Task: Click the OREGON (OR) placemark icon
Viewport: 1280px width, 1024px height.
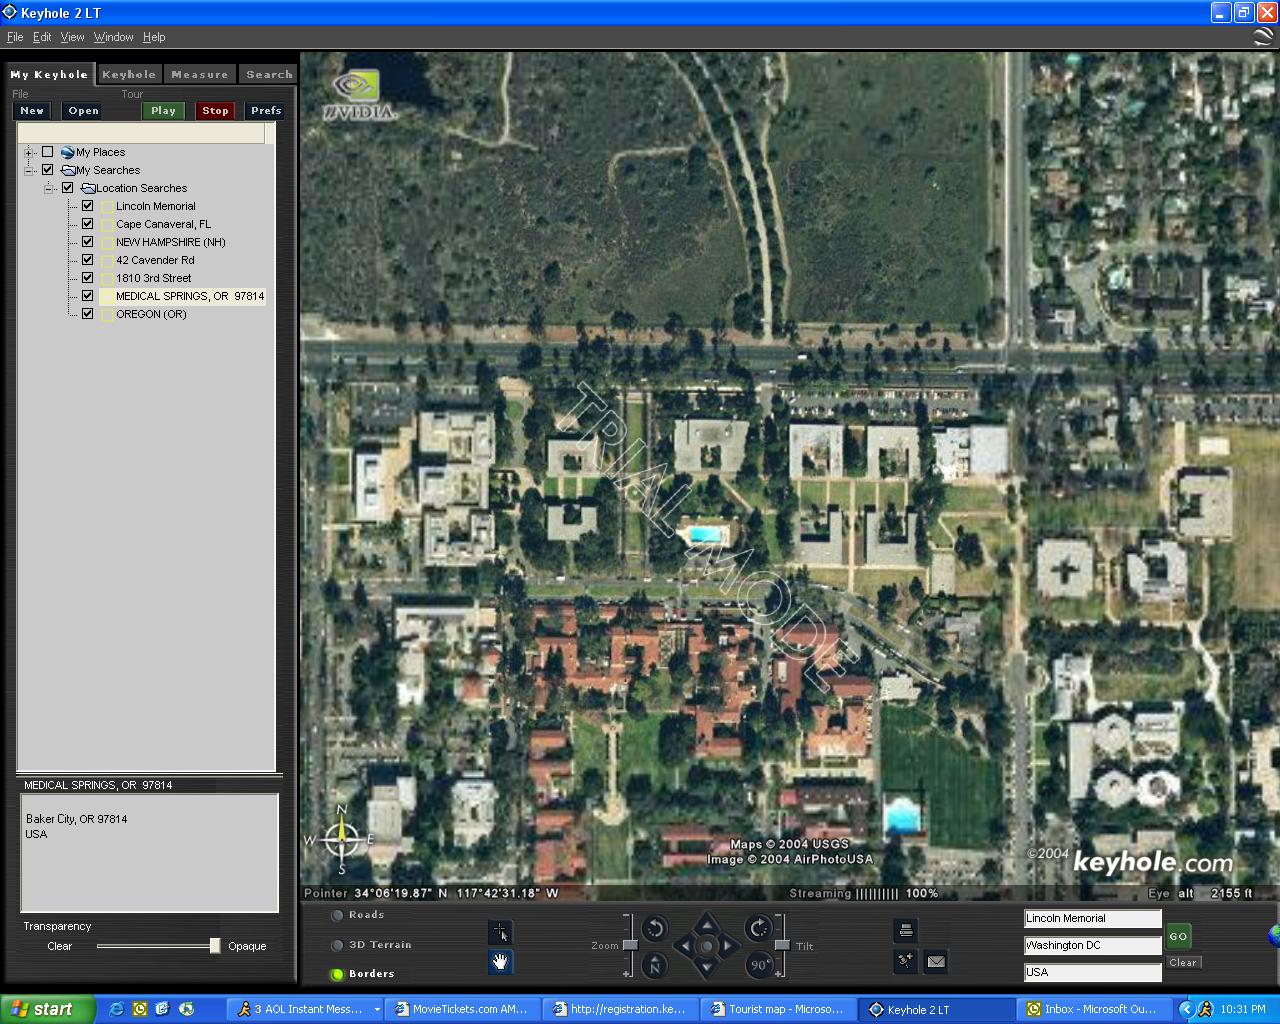Action: pyautogui.click(x=107, y=314)
